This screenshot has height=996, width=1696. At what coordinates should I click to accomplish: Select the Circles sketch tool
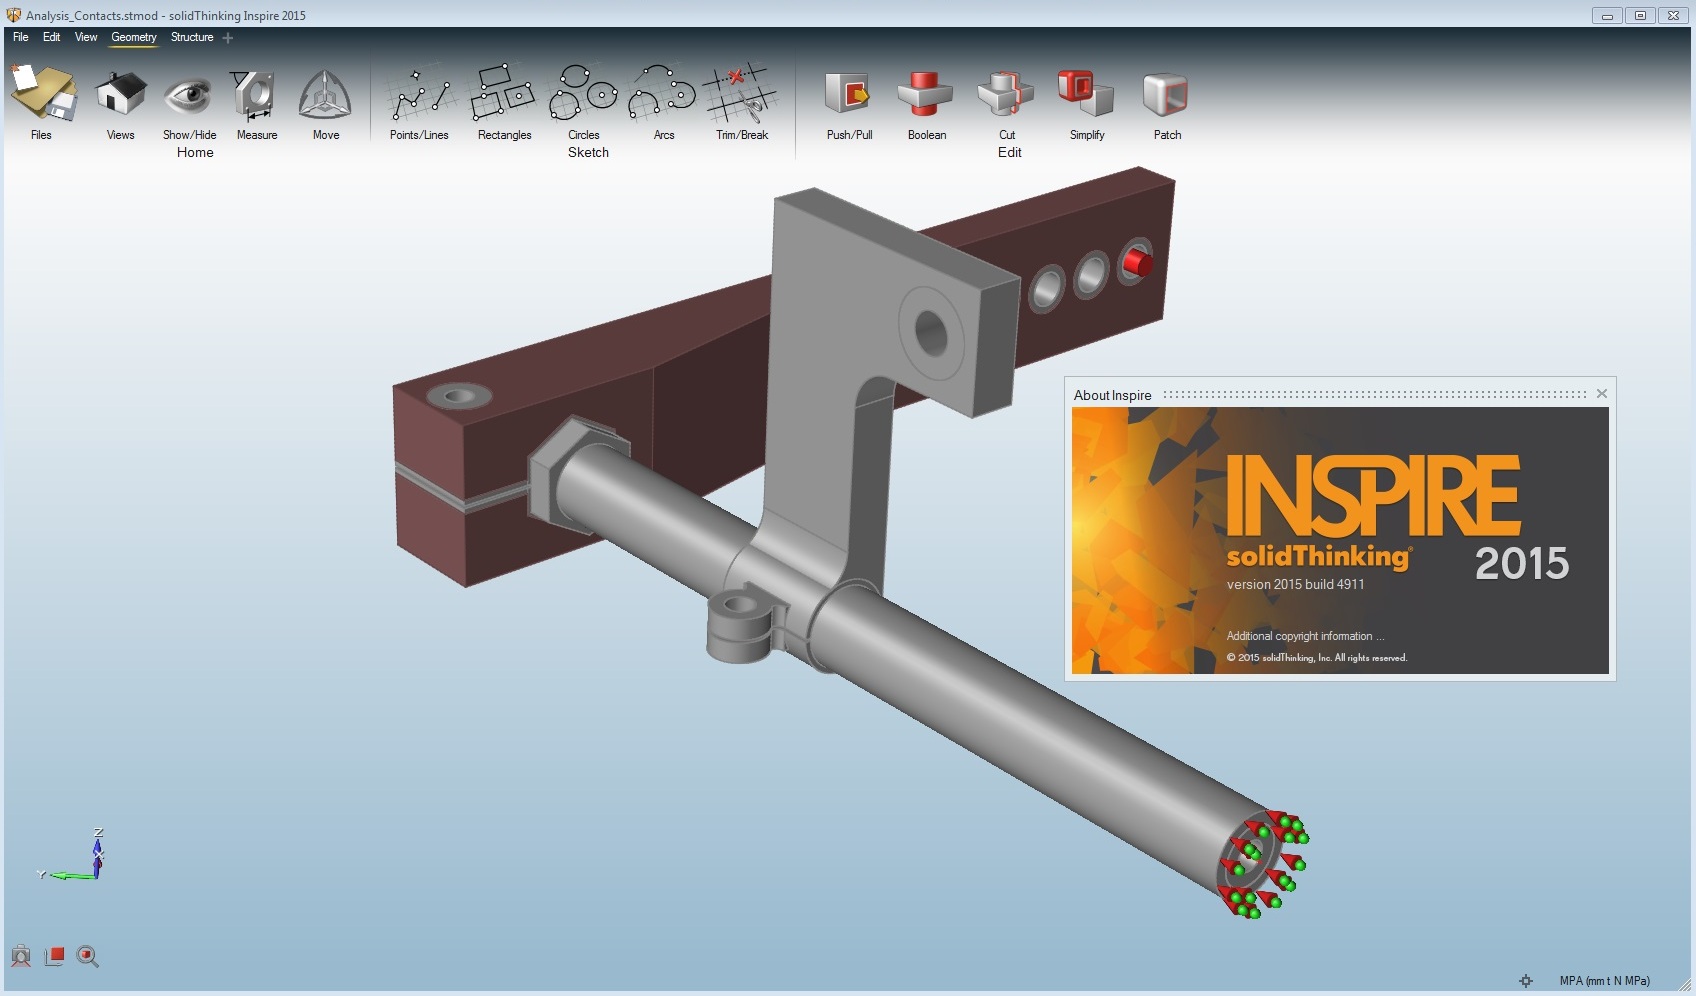(x=584, y=94)
